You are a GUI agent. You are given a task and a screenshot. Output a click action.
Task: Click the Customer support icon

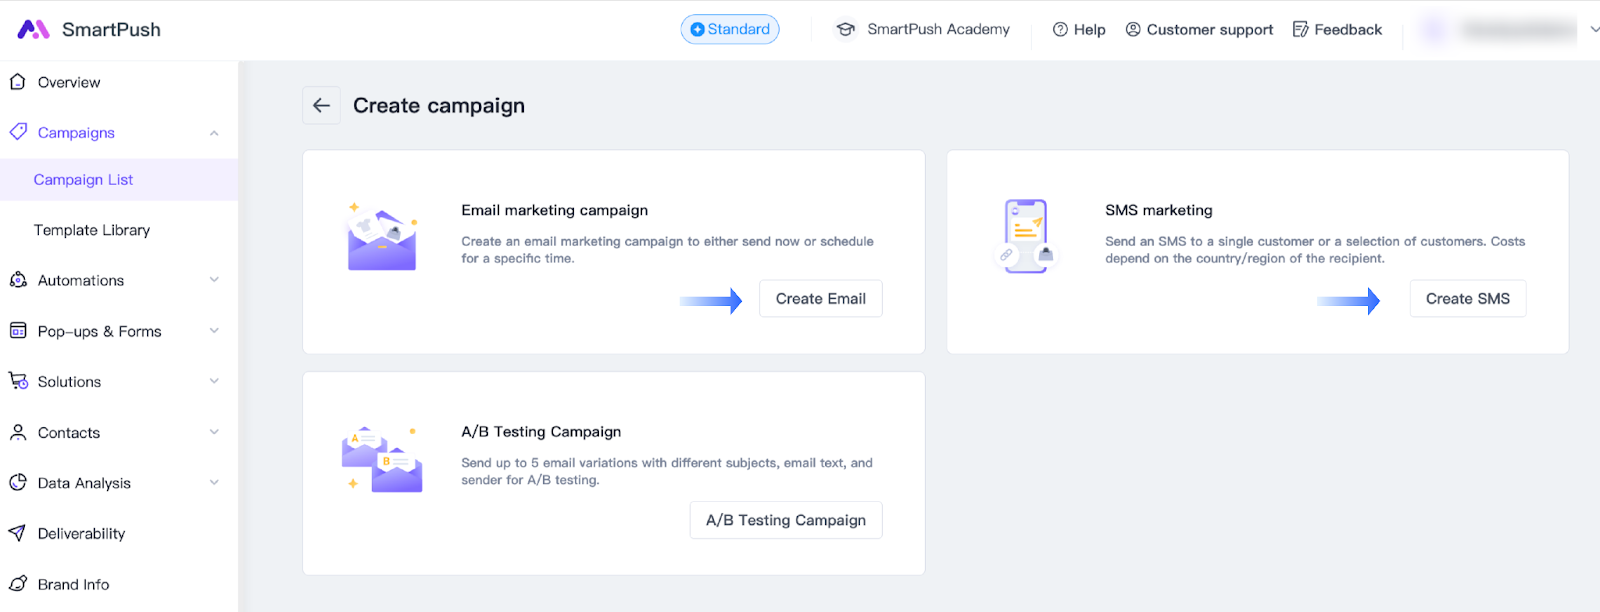coord(1133,30)
